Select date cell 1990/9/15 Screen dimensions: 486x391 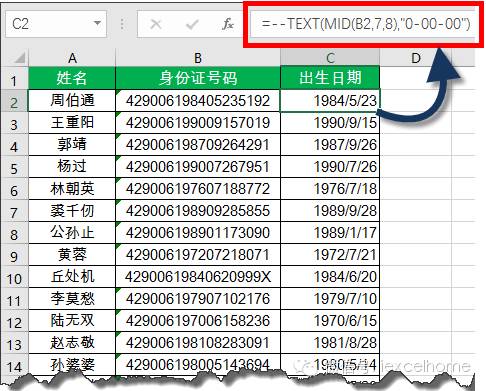coord(330,123)
